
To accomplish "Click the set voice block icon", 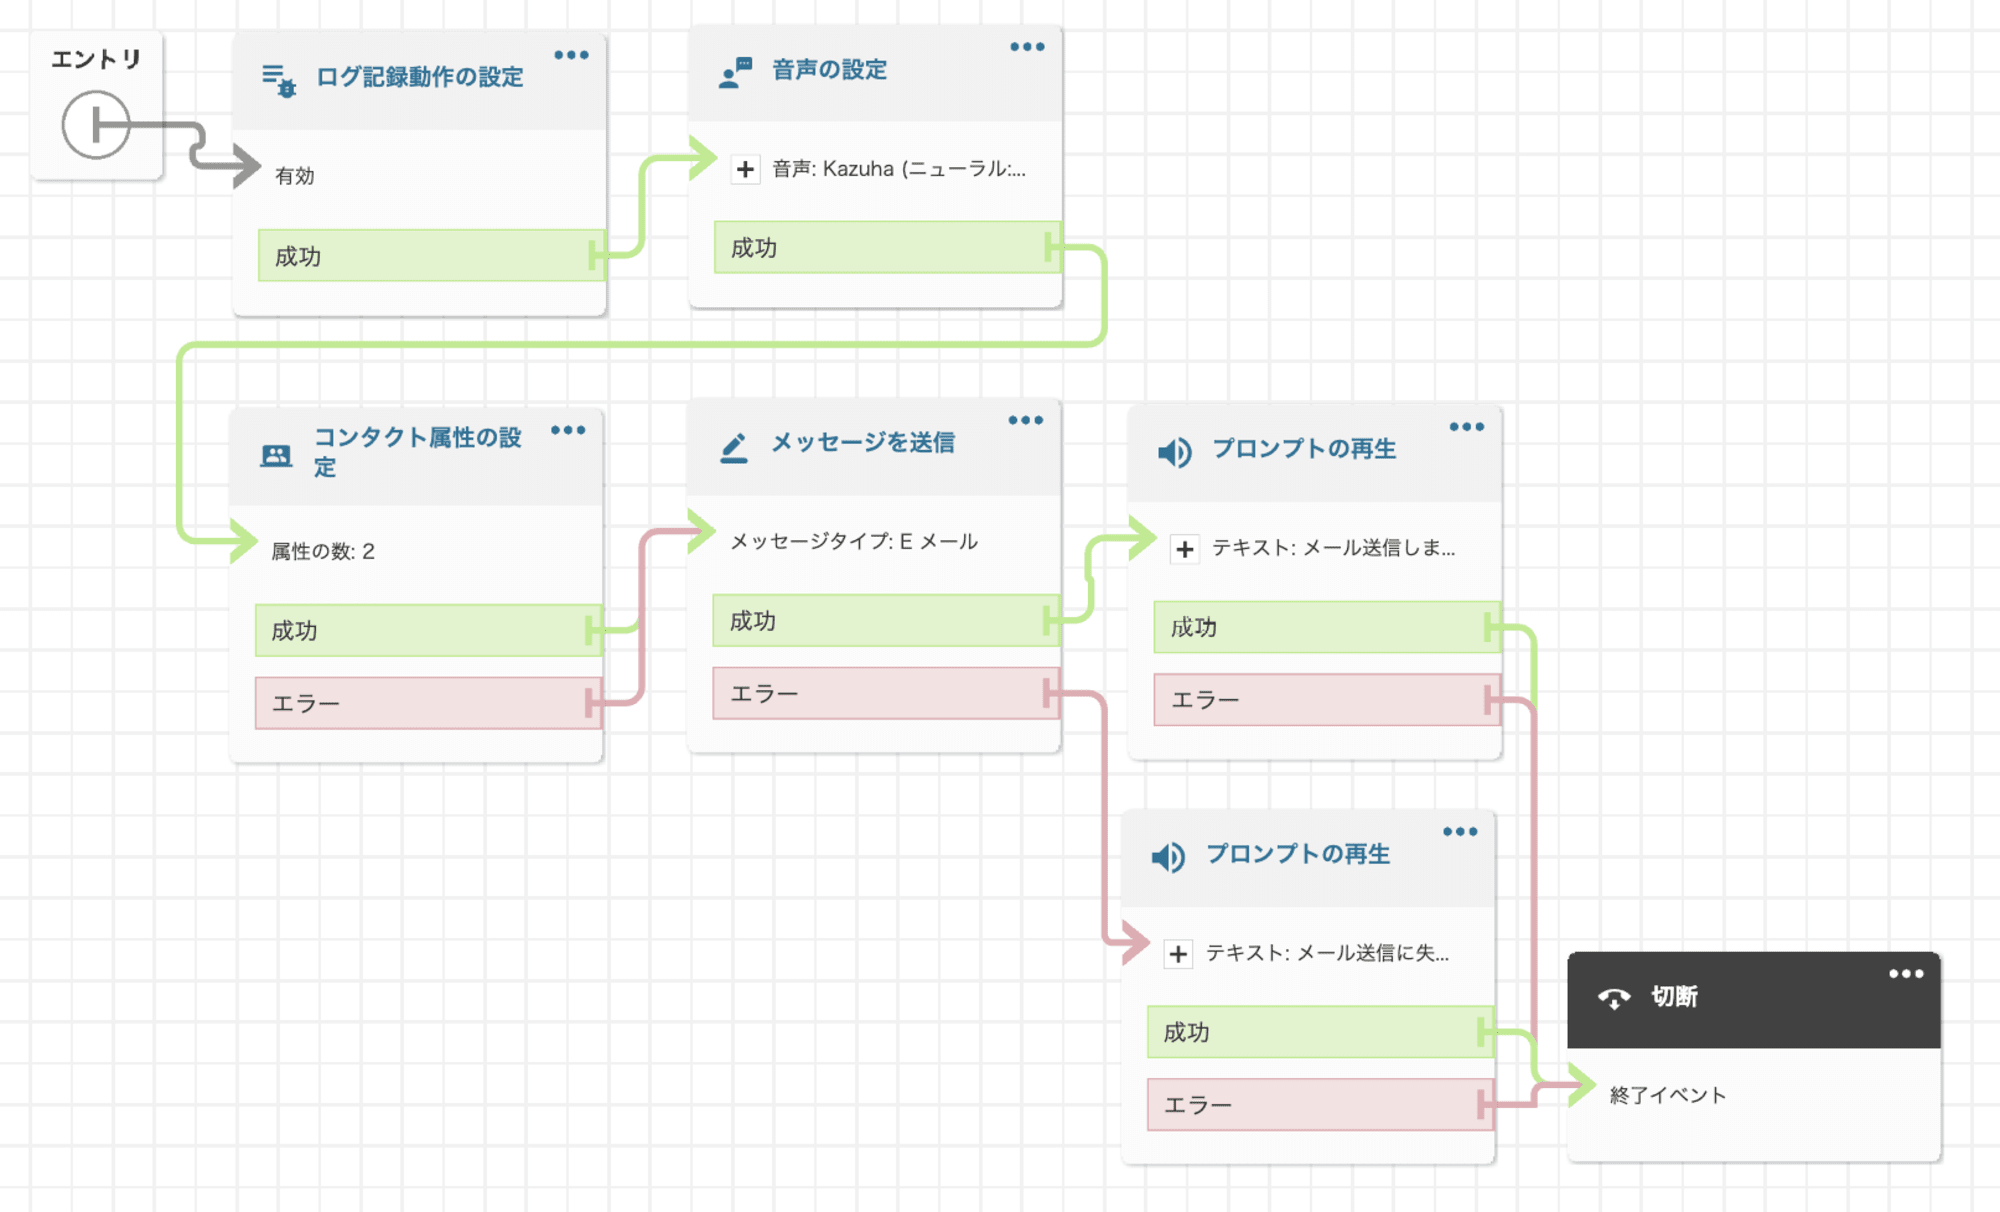I will tap(736, 73).
